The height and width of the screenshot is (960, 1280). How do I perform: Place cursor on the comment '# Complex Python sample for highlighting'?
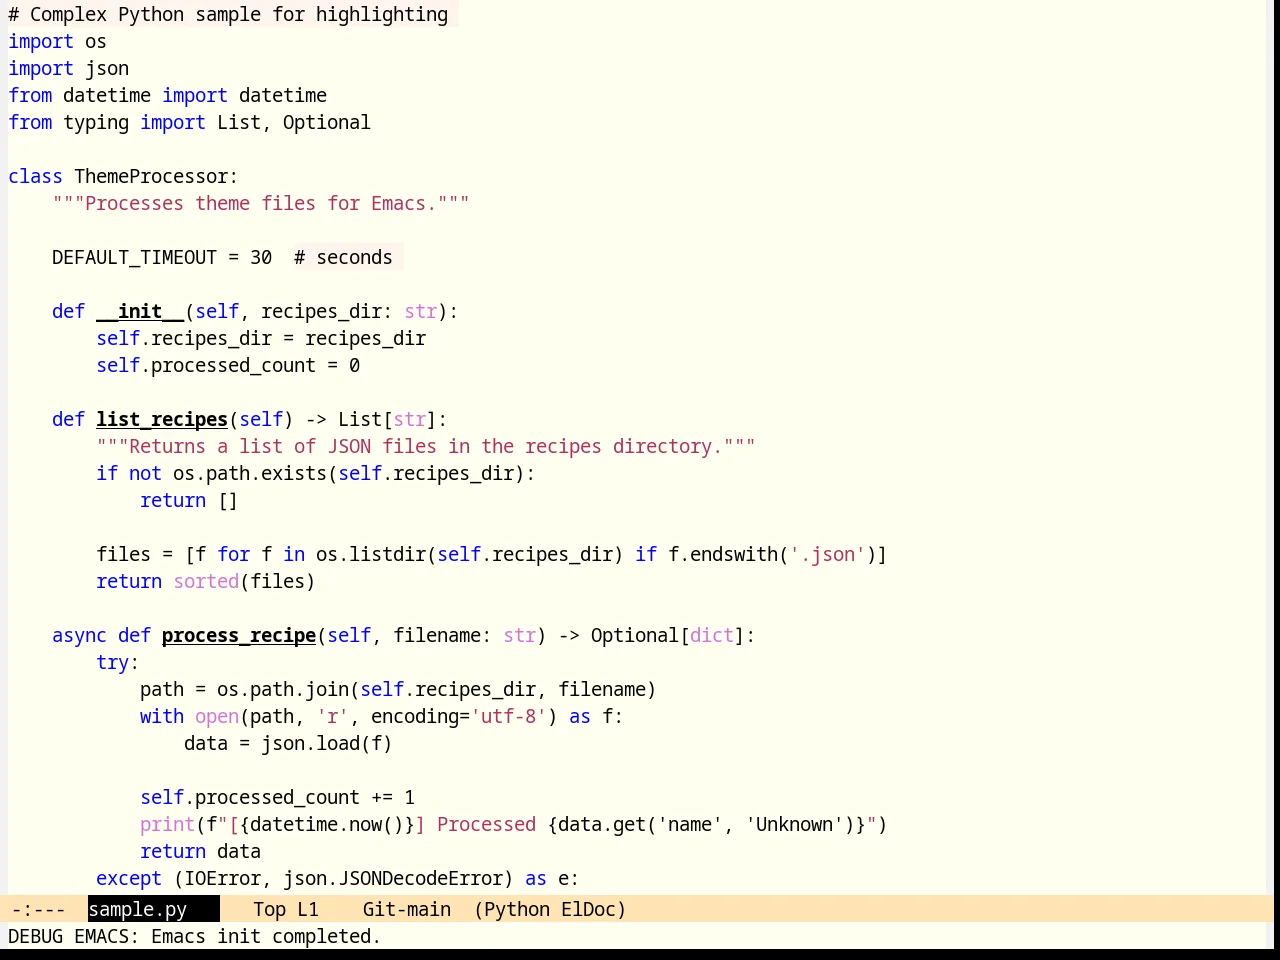228,14
